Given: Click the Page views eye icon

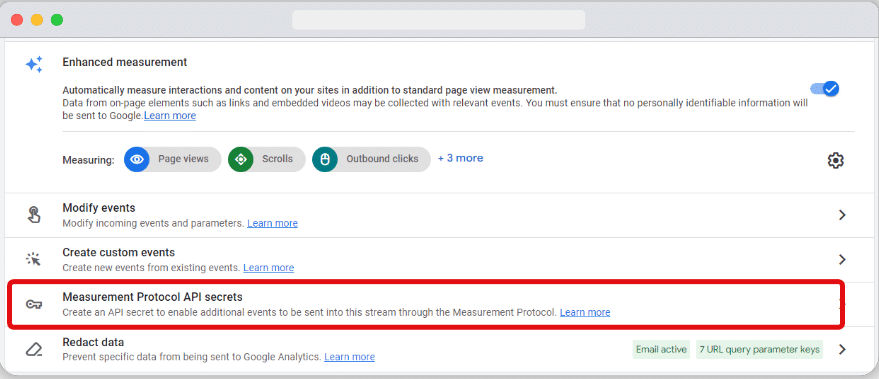Looking at the screenshot, I should [137, 159].
